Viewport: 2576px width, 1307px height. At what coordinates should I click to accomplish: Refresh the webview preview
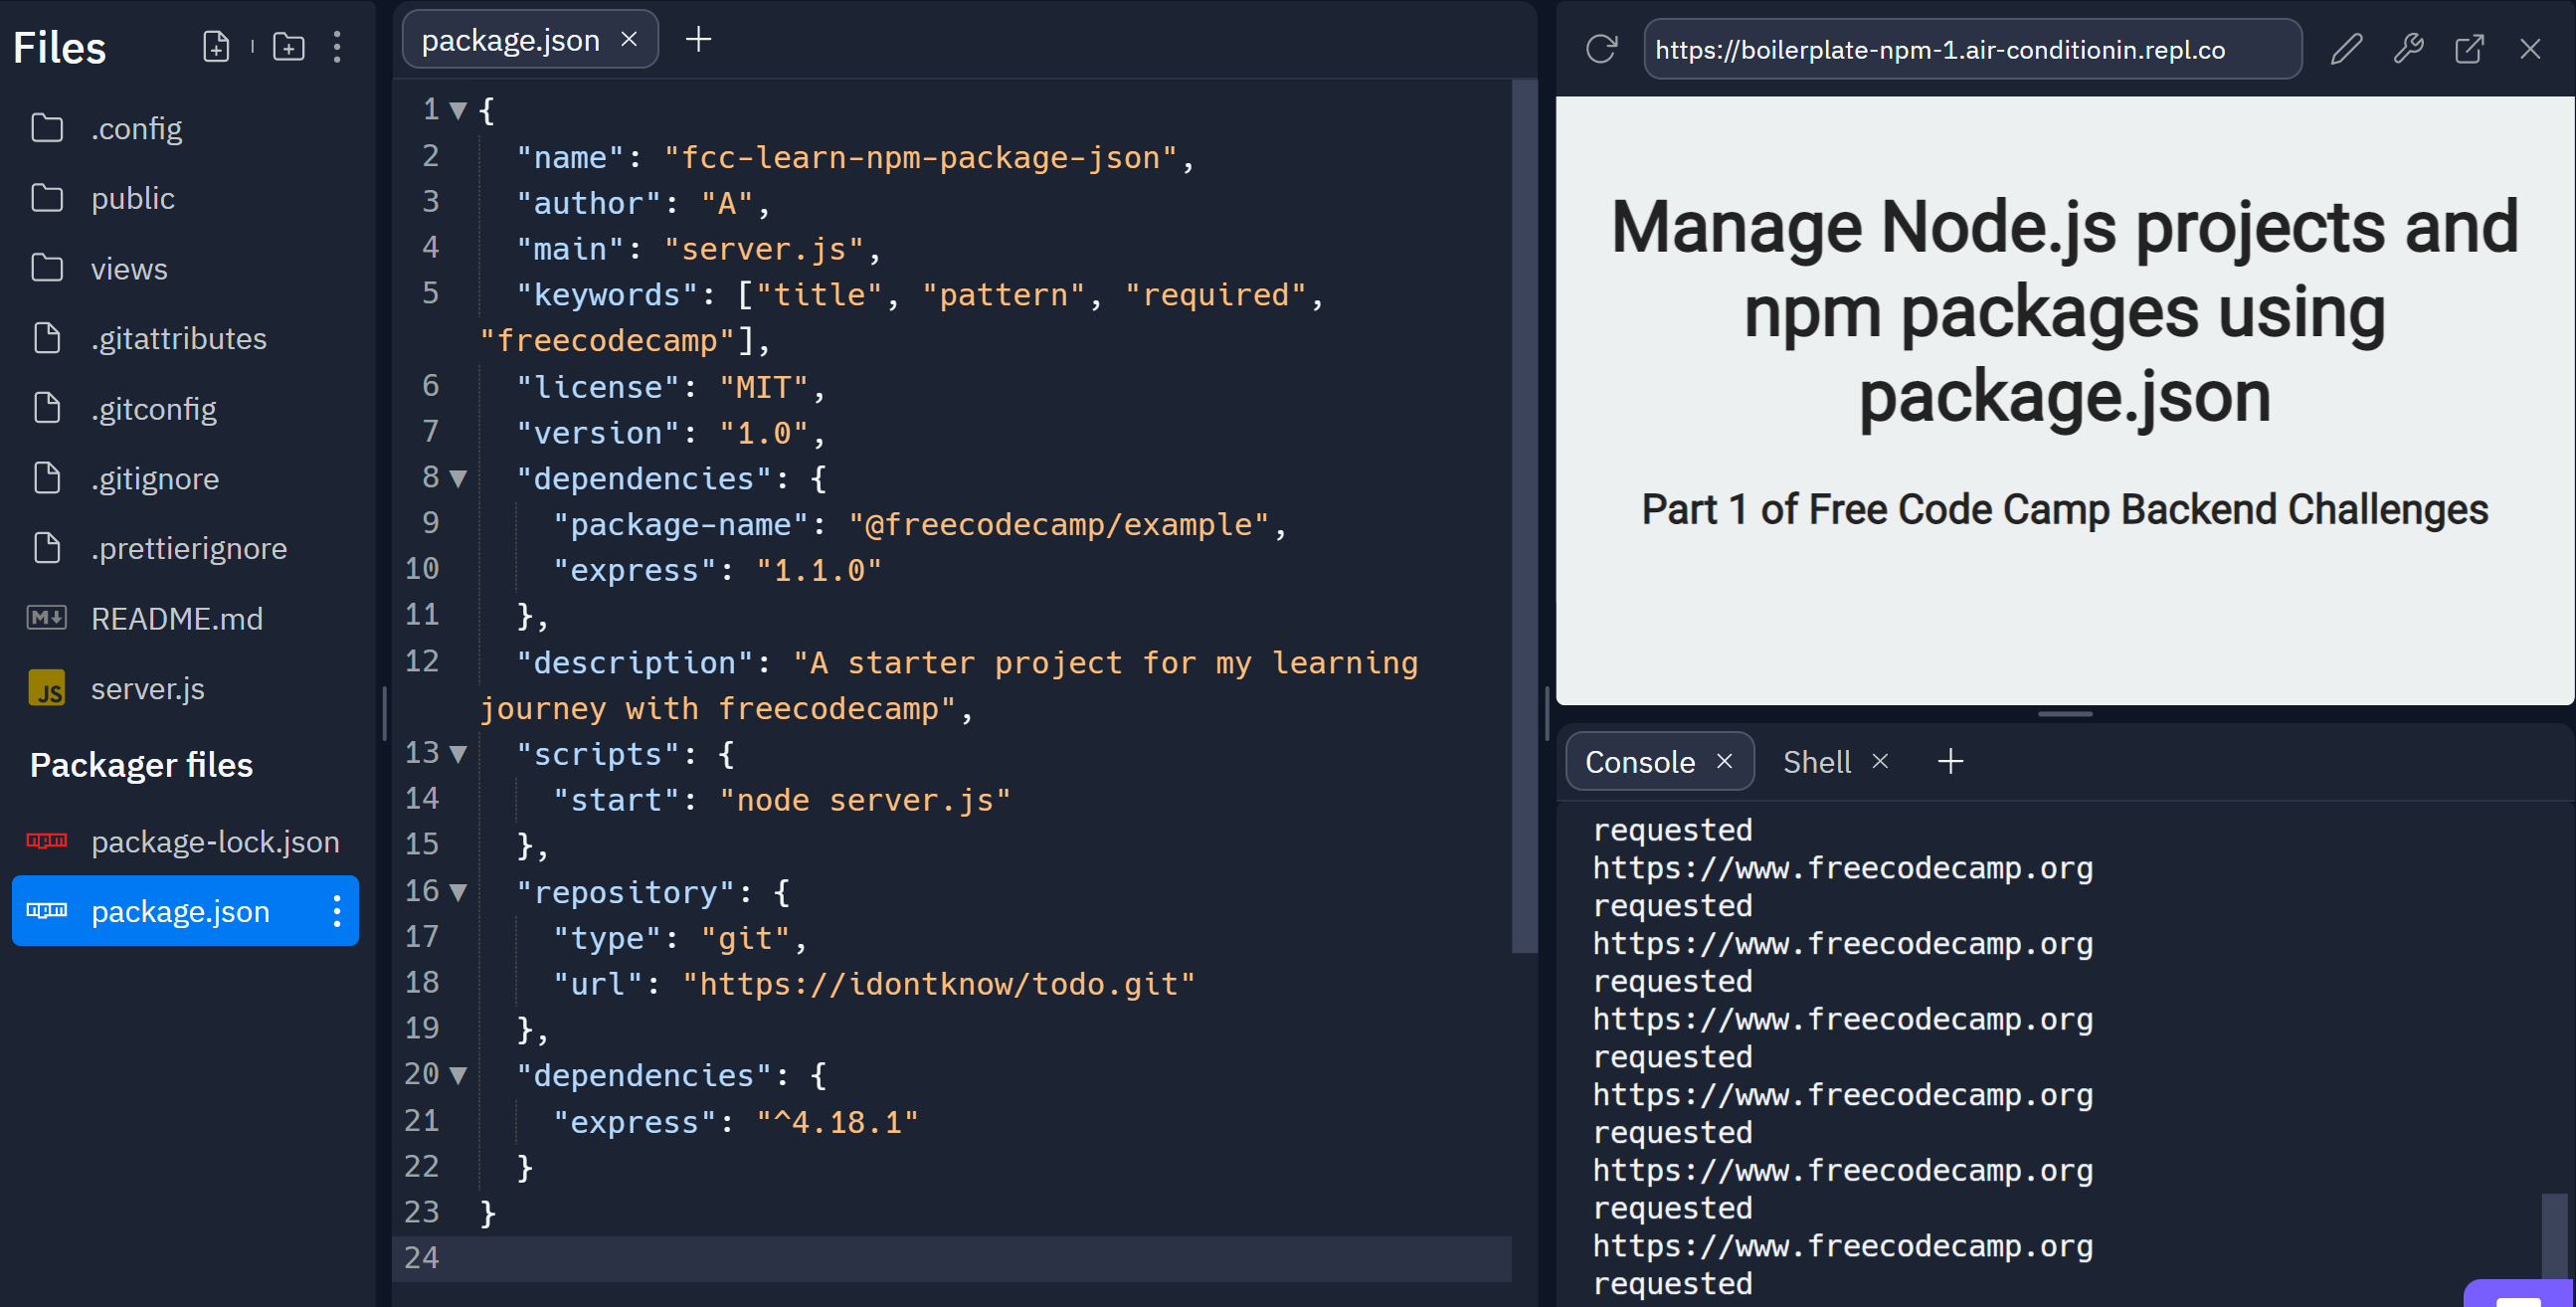[1601, 49]
